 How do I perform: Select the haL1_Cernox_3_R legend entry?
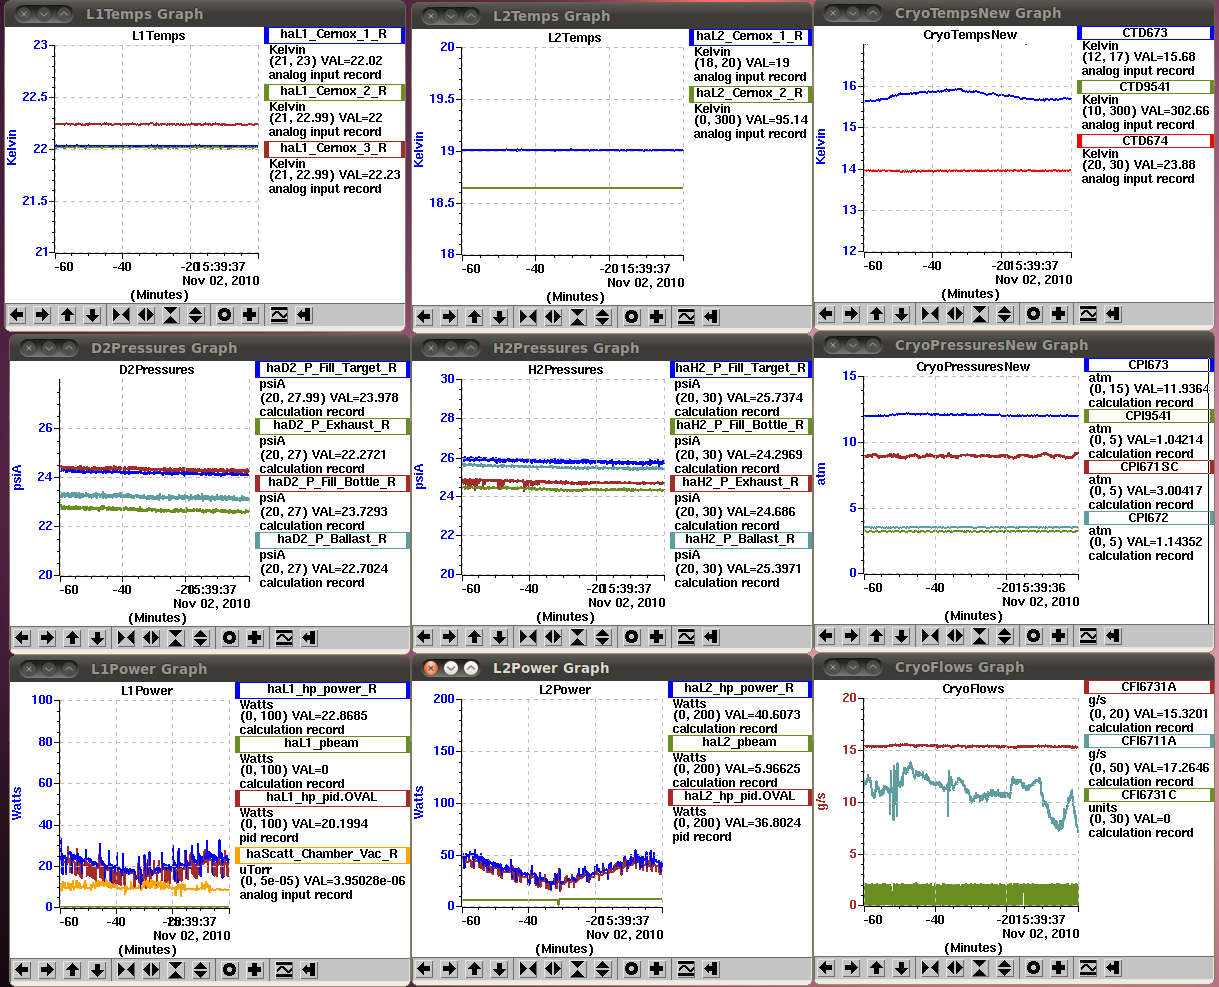point(334,149)
